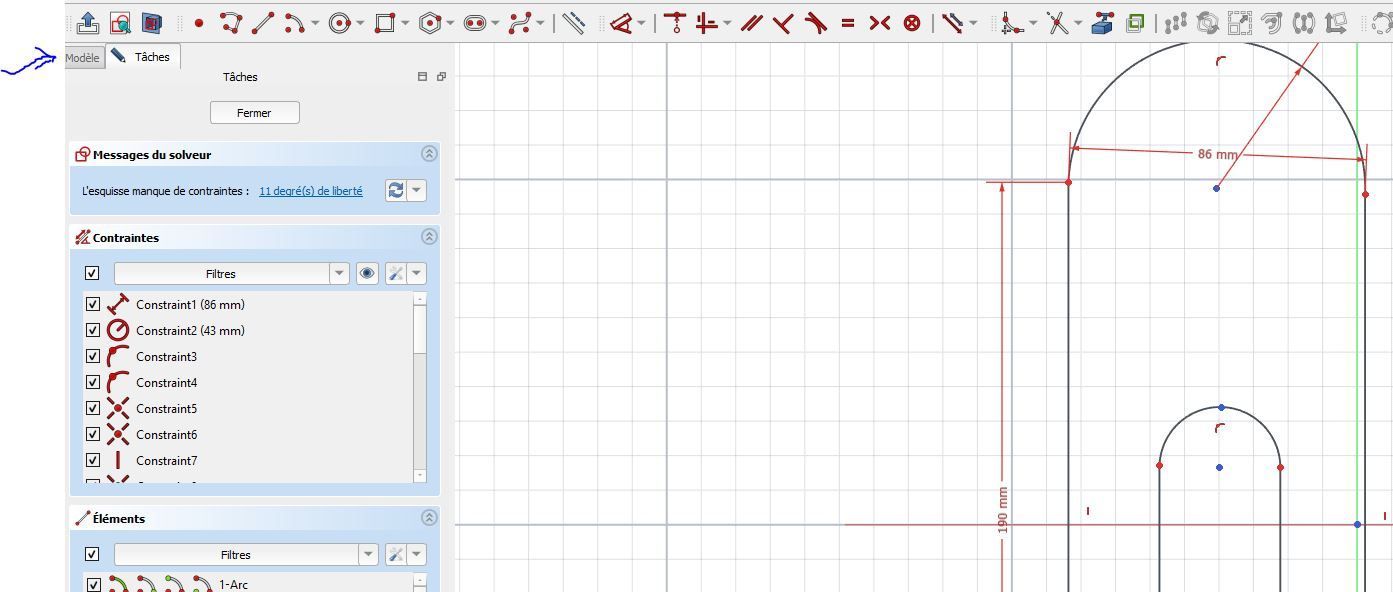Click the Leave sketch icon

coord(88,22)
